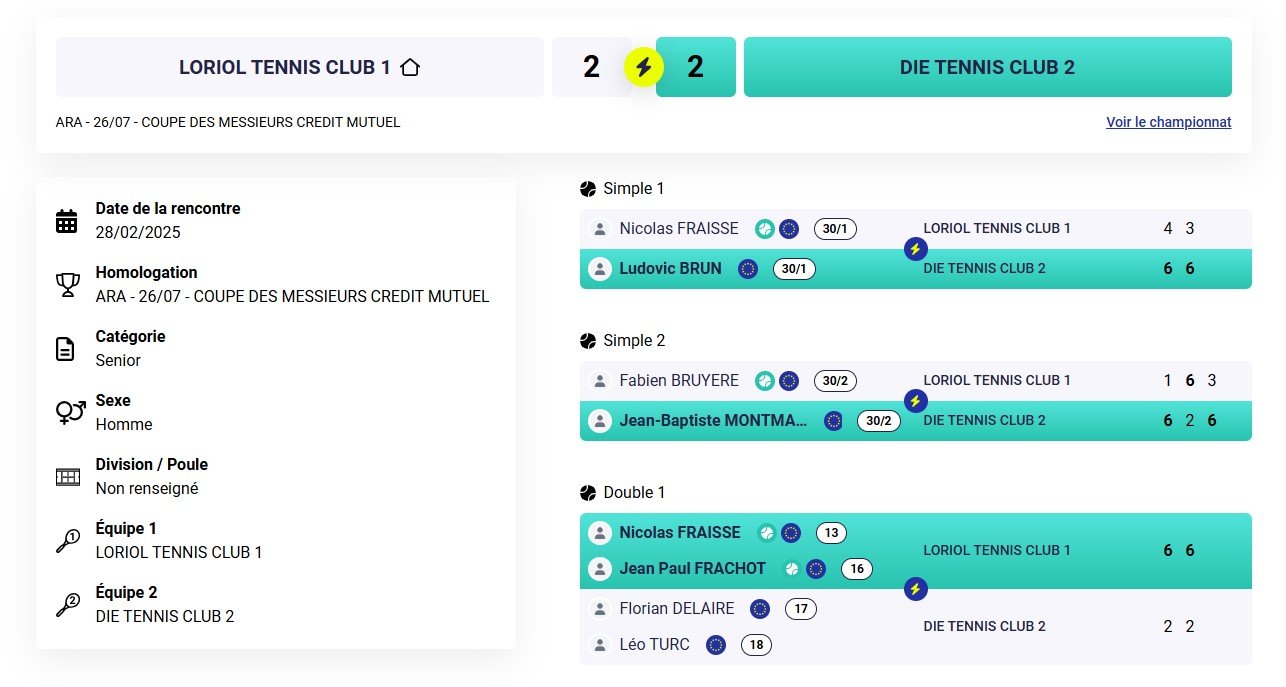Select the DIE TENNIS CLUB 2 header button
Screen dimensions: 1286x687
988,67
